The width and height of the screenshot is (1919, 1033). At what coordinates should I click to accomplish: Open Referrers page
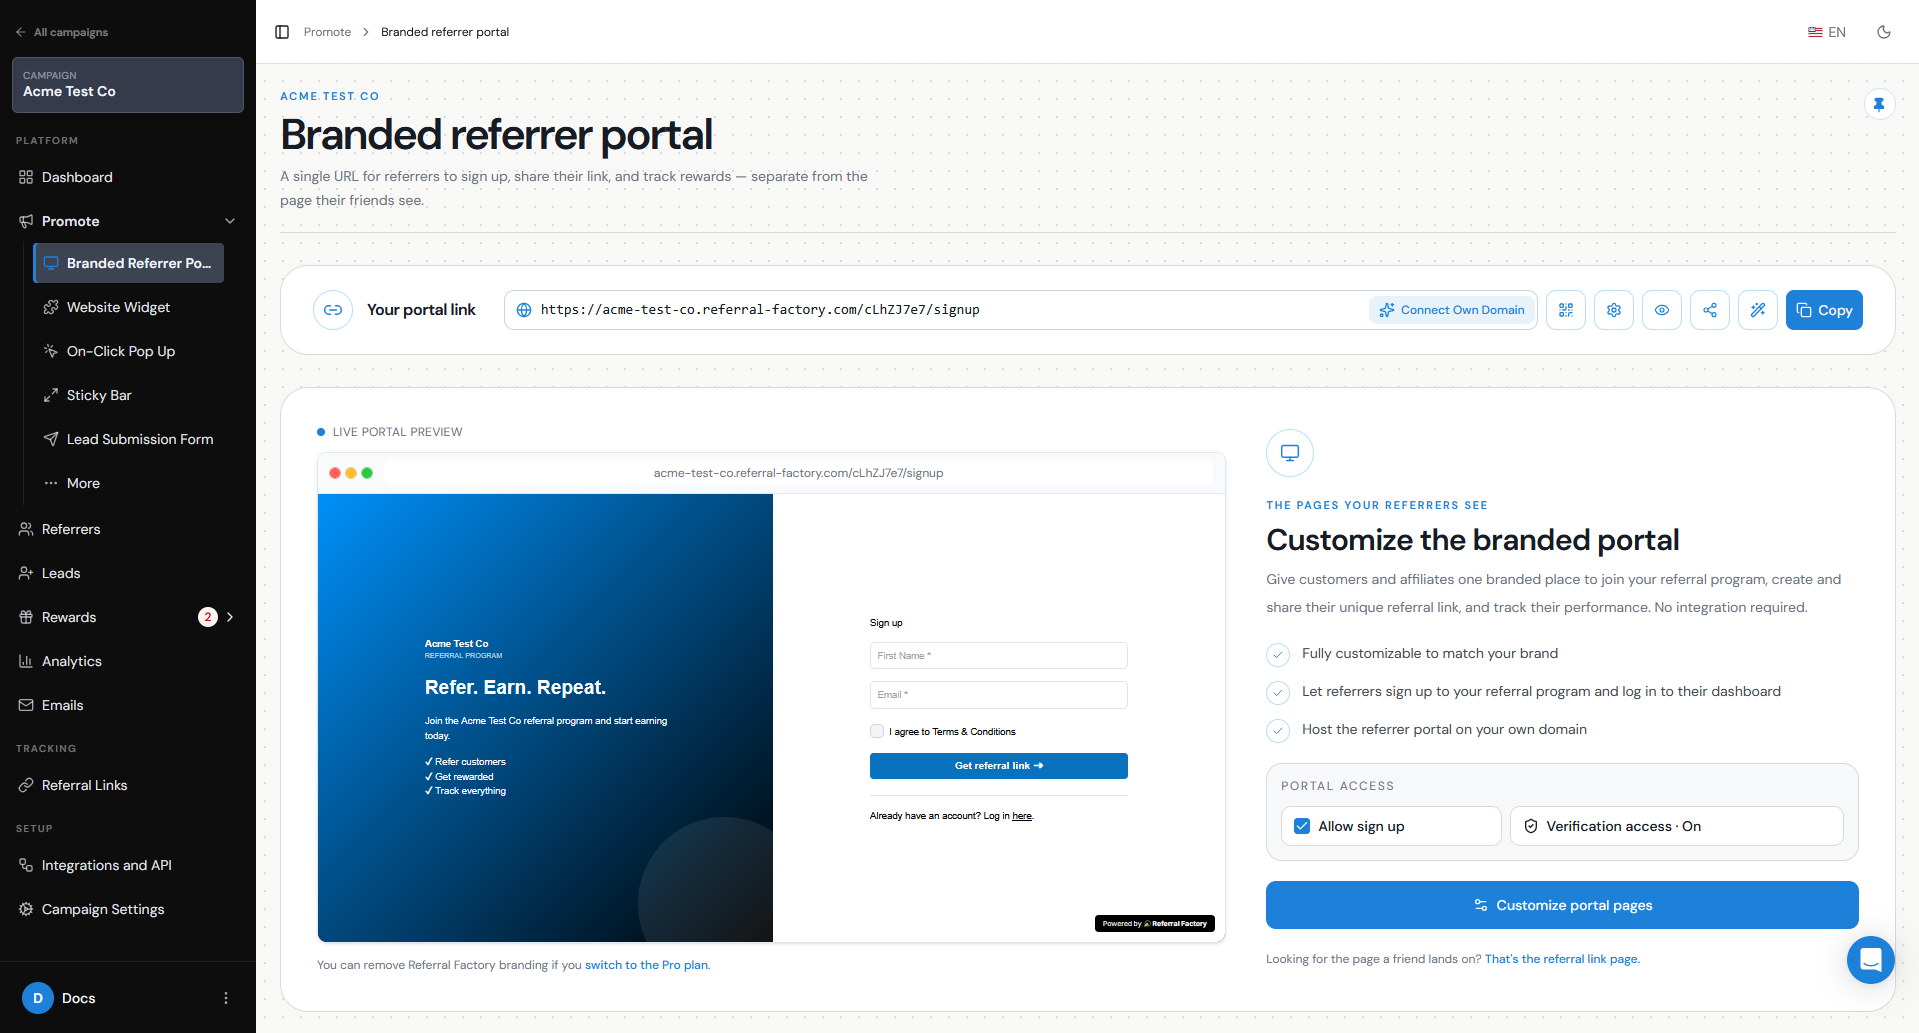(128, 529)
